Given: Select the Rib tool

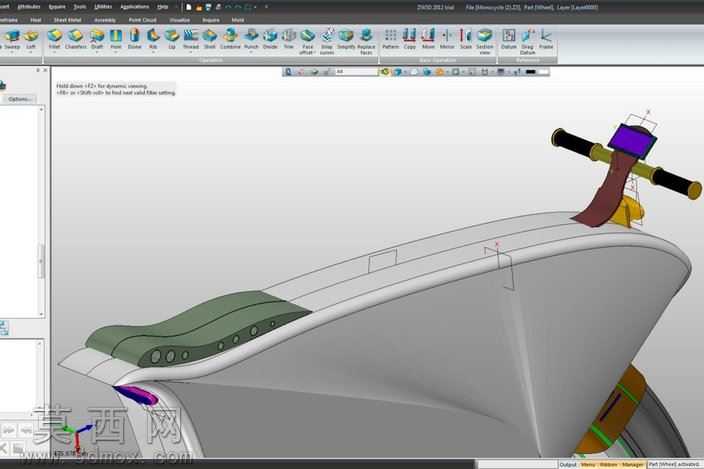Looking at the screenshot, I should [153, 39].
